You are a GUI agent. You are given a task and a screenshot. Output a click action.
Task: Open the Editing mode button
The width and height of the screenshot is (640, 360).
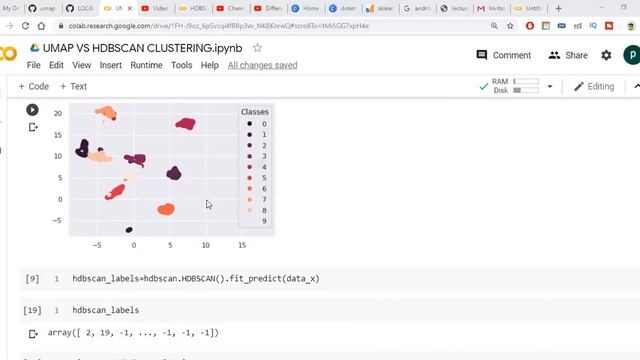pos(594,87)
